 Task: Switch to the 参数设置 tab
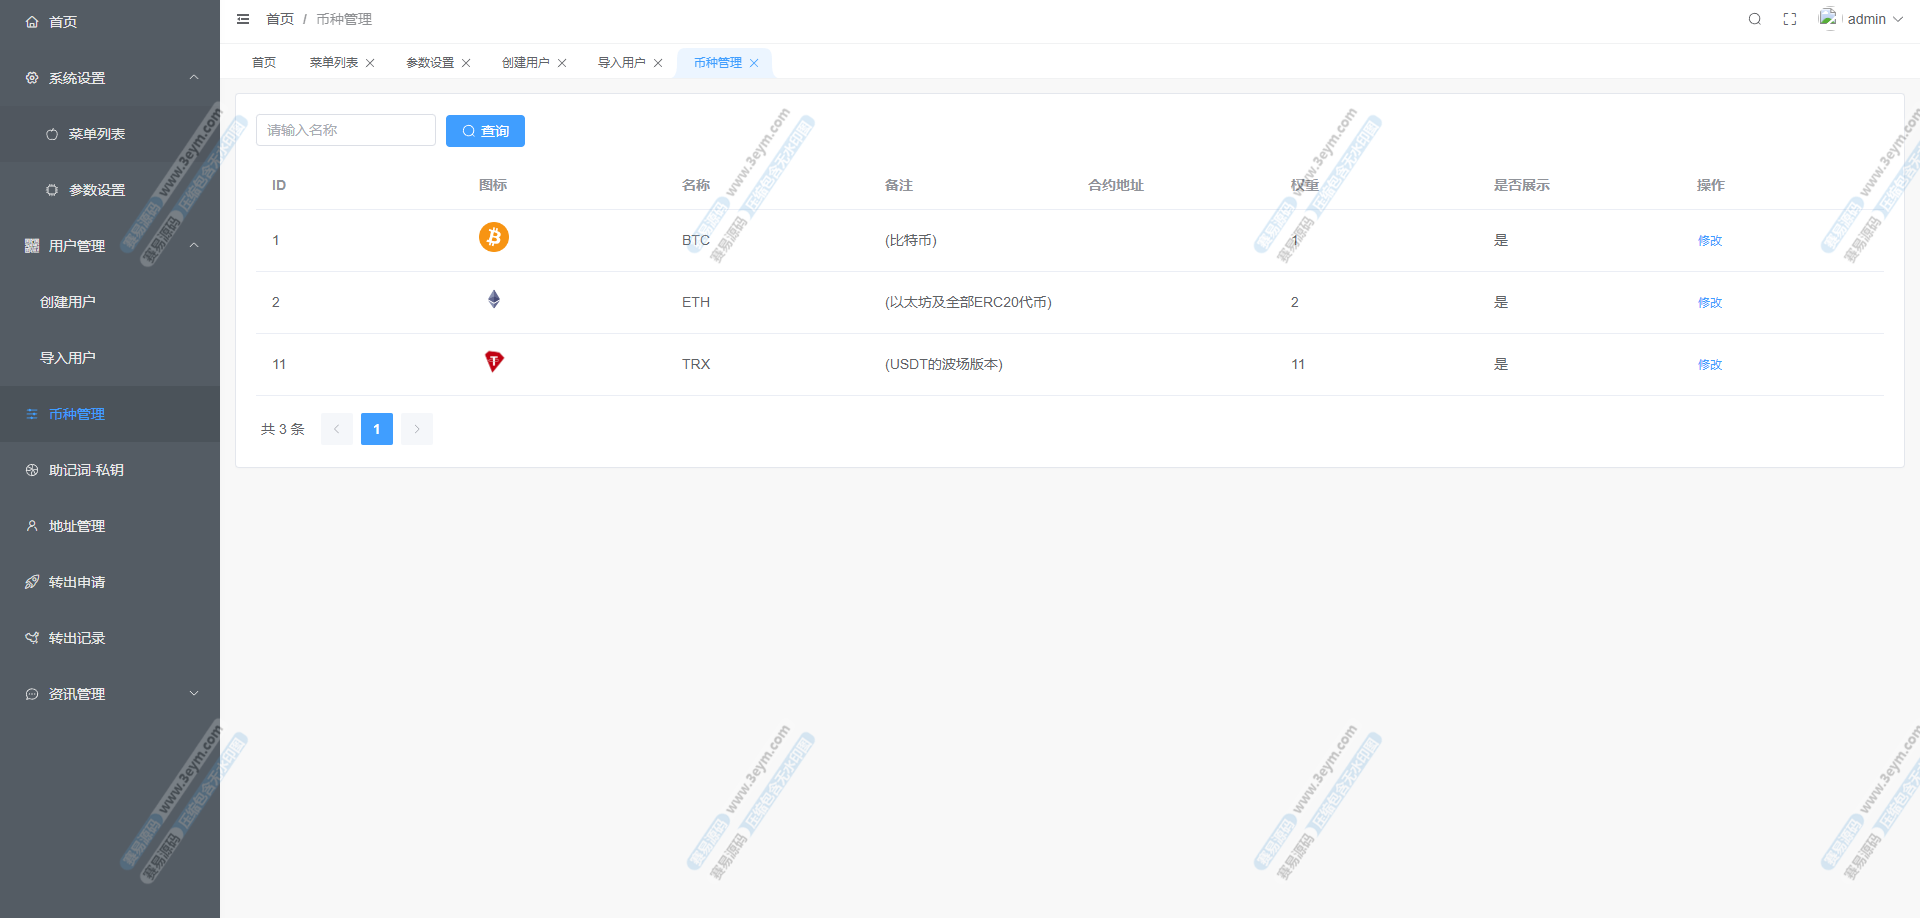429,63
